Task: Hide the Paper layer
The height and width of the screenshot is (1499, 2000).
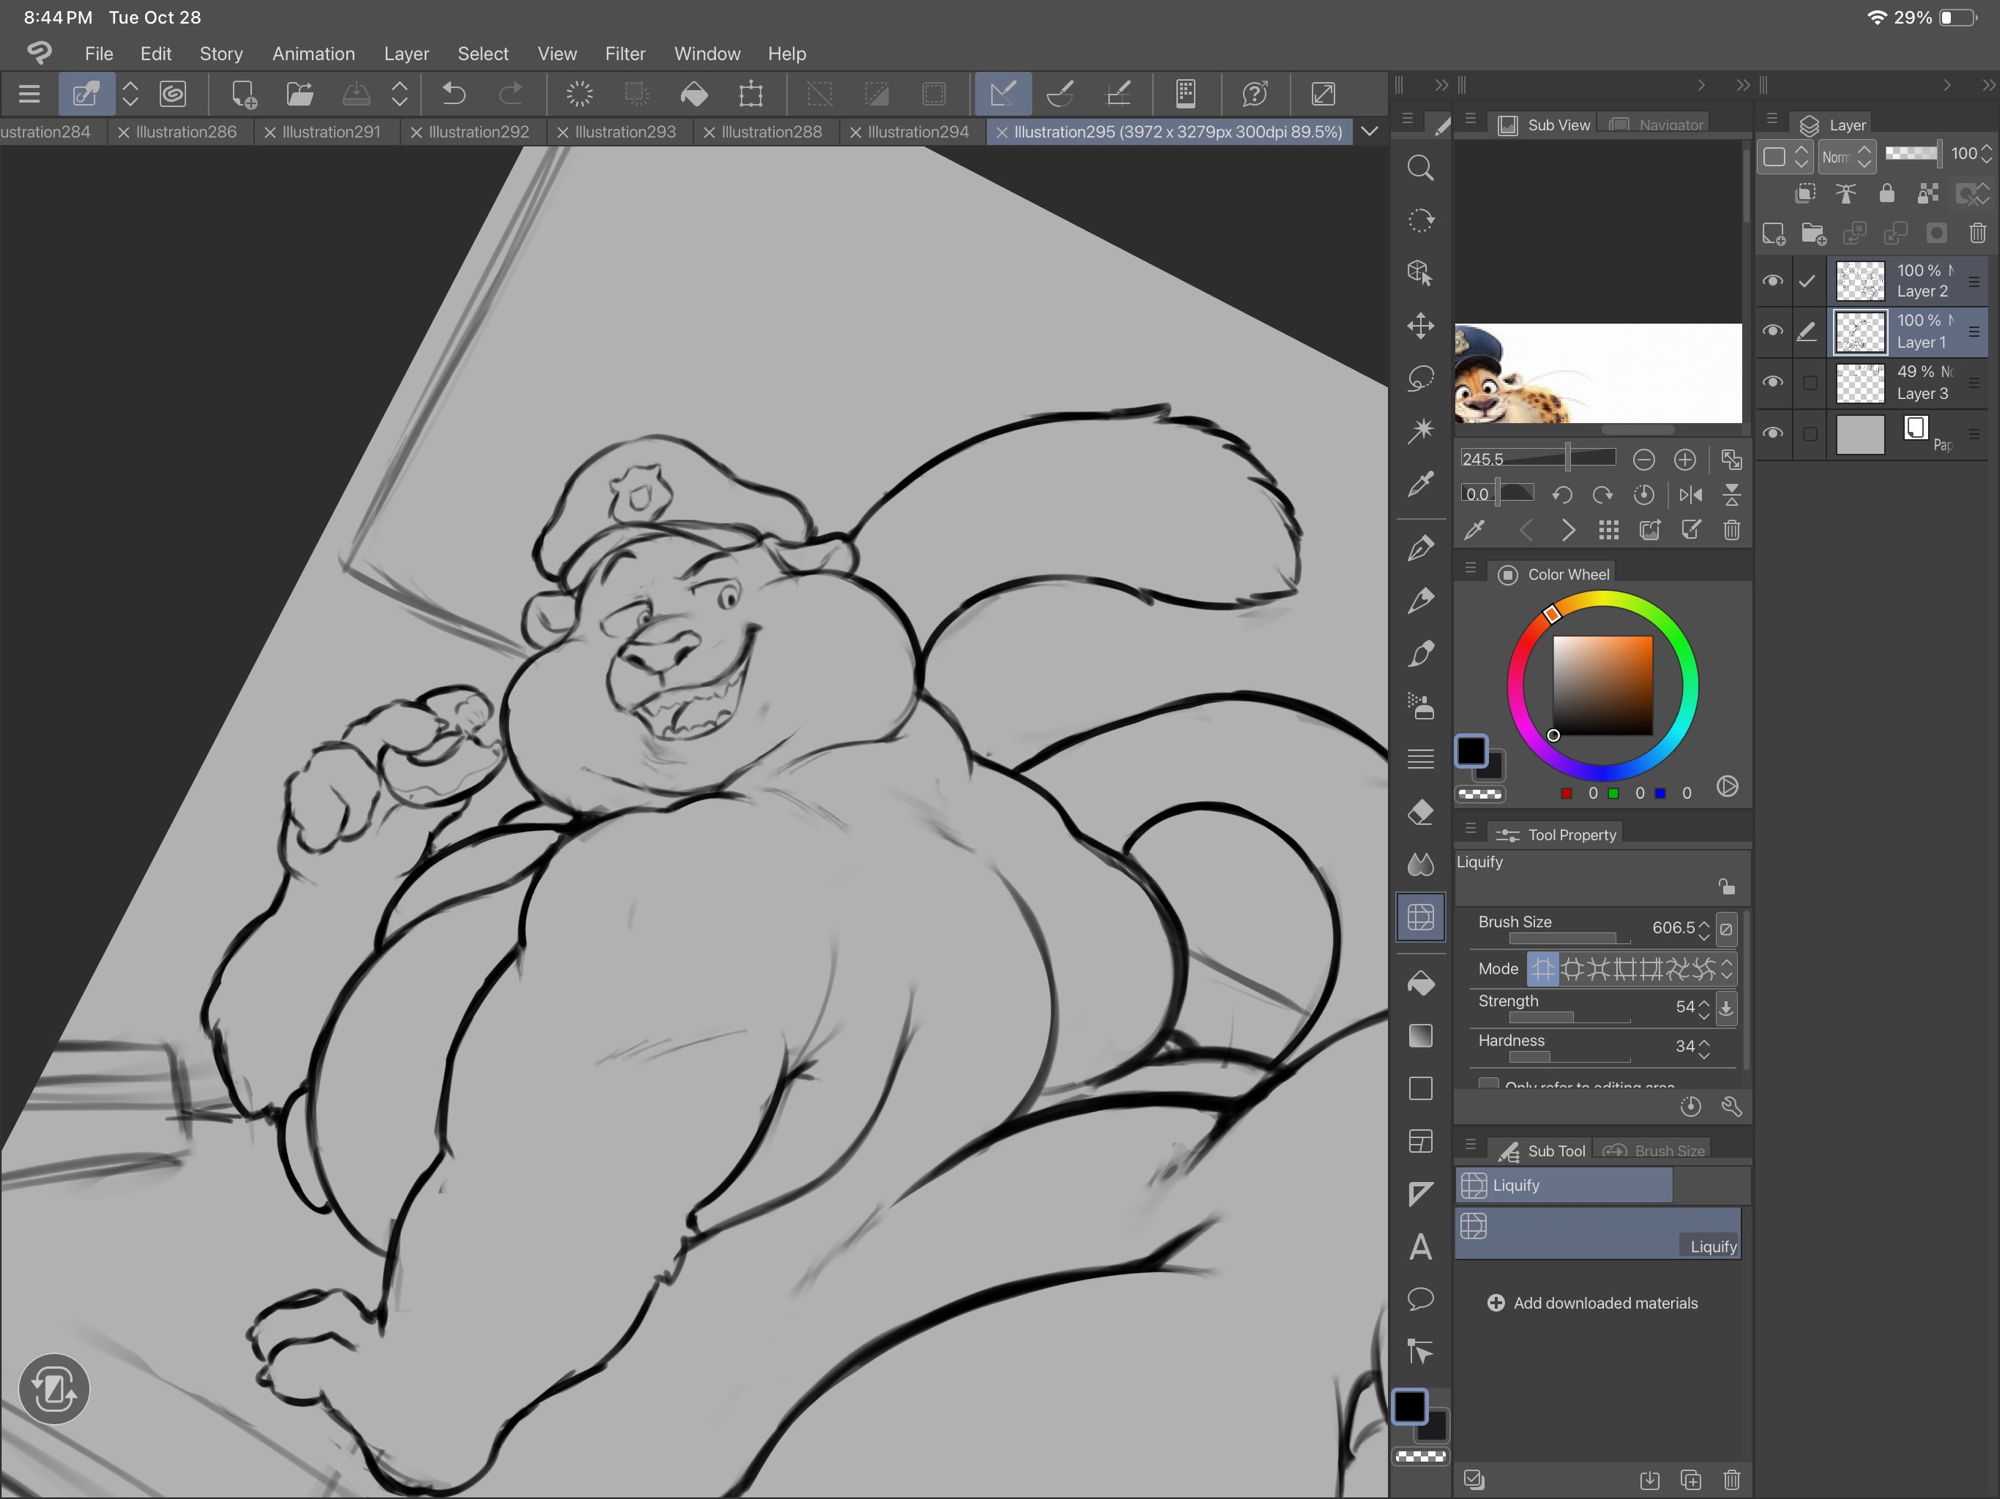Action: point(1772,433)
